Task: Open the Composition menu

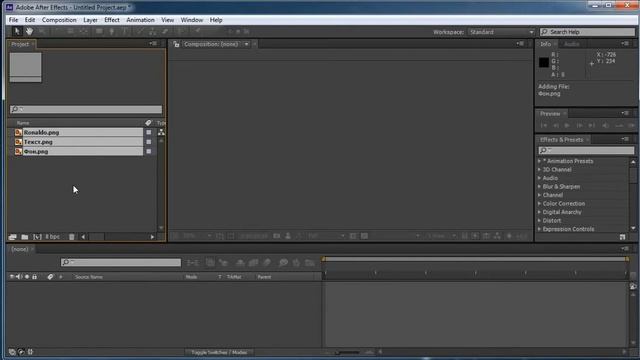Action: click(x=59, y=20)
